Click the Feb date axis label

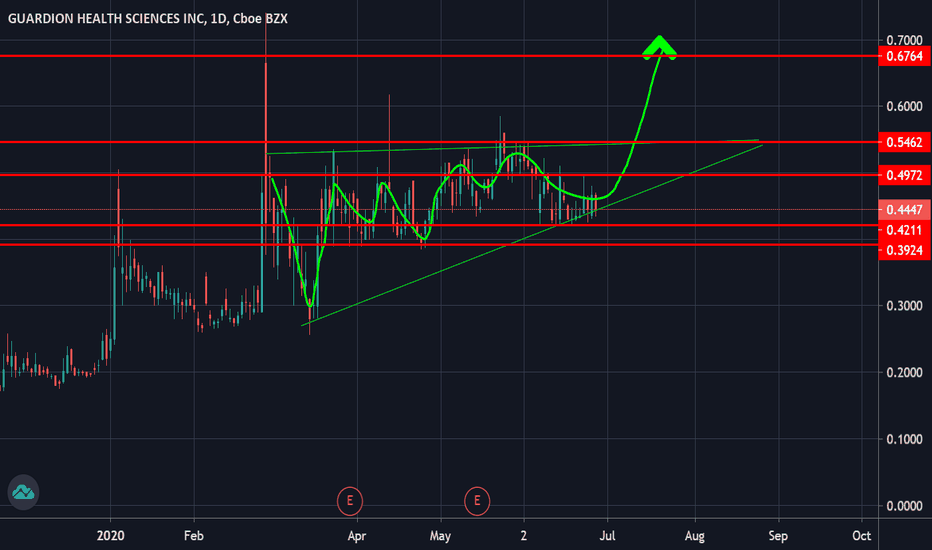pyautogui.click(x=194, y=536)
